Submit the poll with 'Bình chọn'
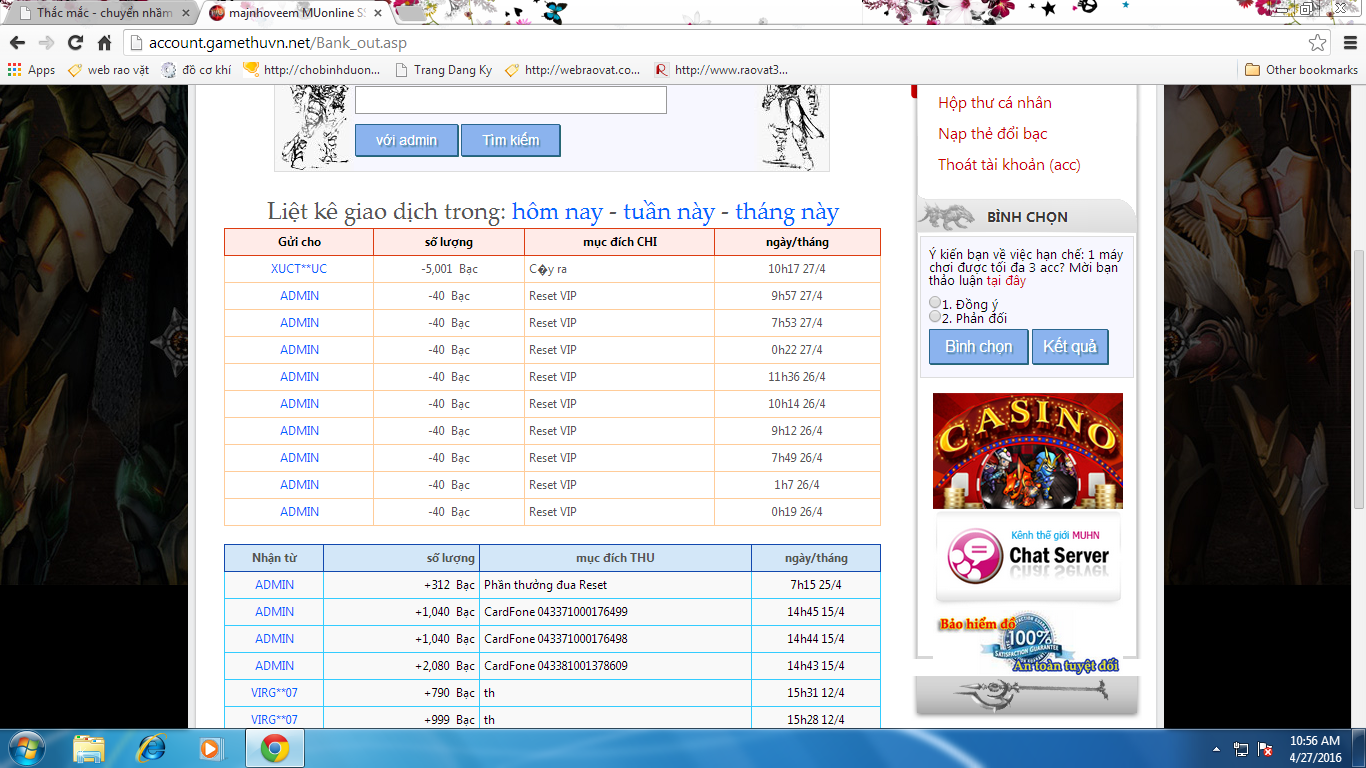The image size is (1366, 768). tap(979, 347)
